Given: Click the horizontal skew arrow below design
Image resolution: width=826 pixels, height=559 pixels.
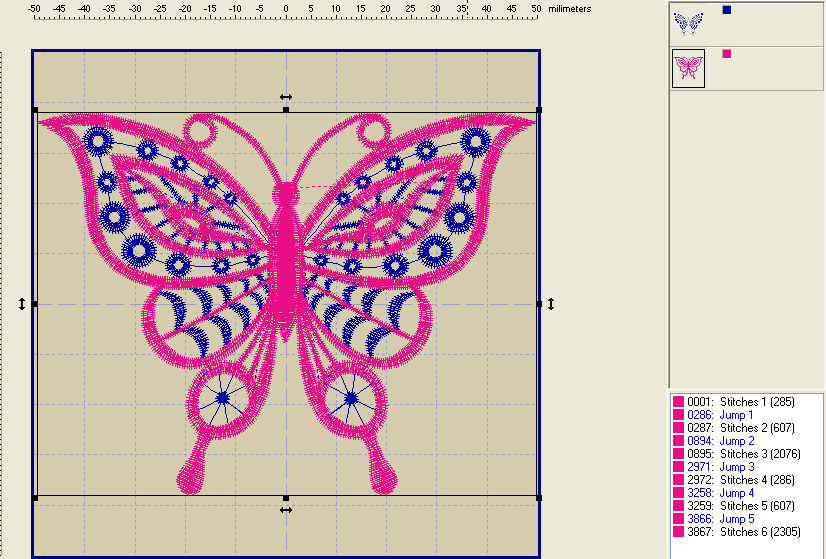Looking at the screenshot, I should [286, 510].
